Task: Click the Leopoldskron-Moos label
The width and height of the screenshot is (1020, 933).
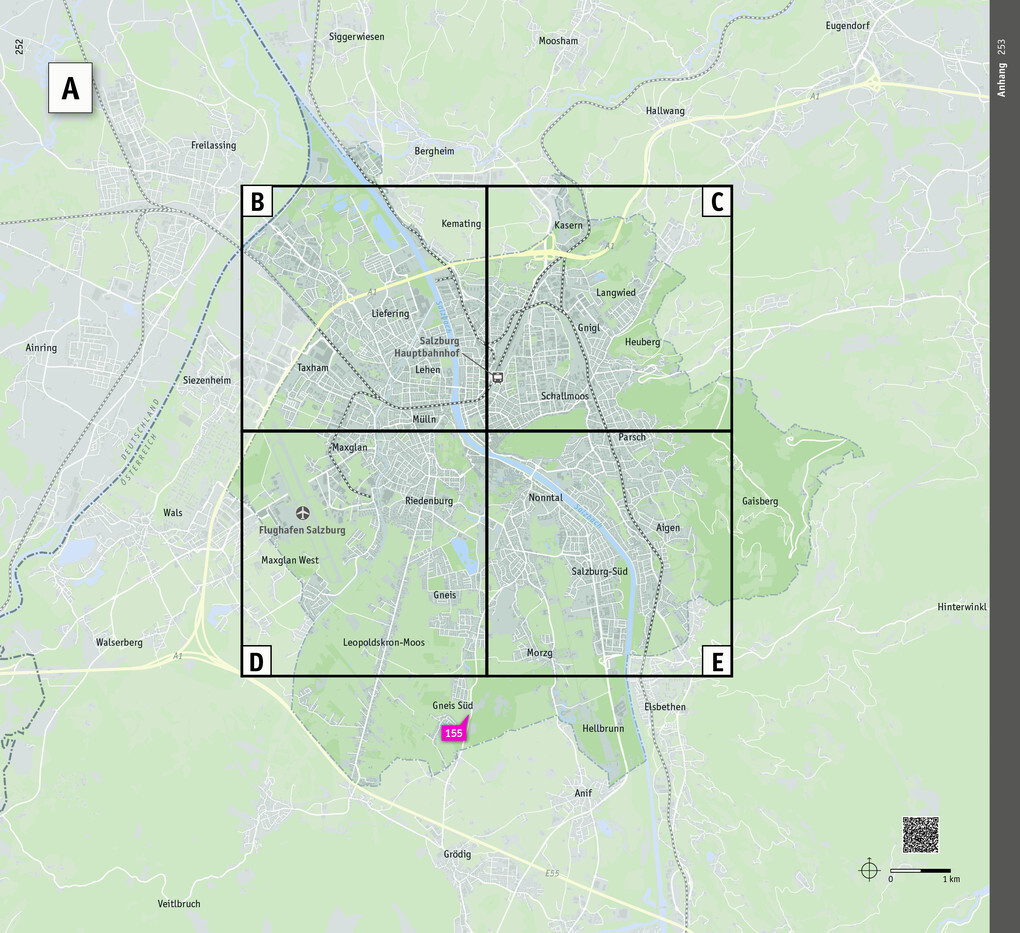Action: point(384,642)
